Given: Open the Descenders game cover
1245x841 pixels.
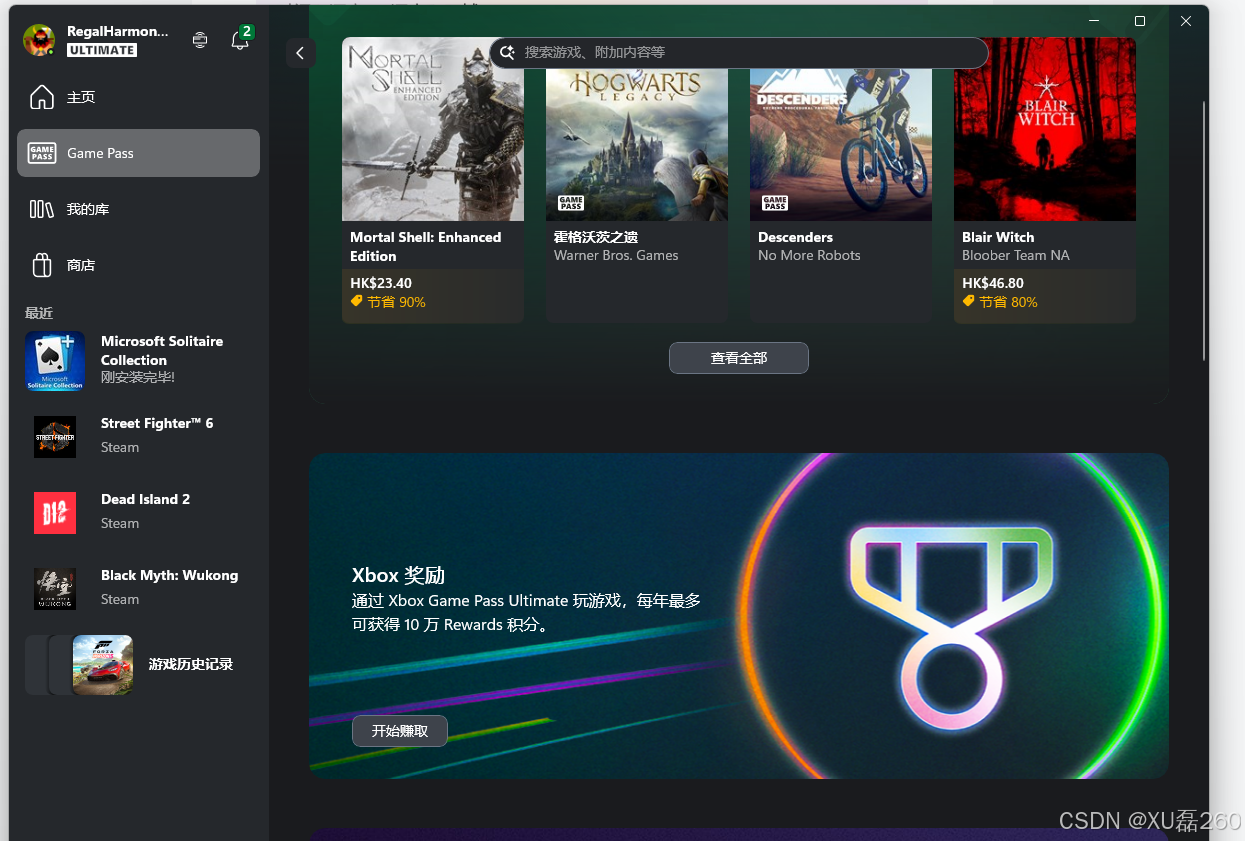Looking at the screenshot, I should pyautogui.click(x=841, y=129).
